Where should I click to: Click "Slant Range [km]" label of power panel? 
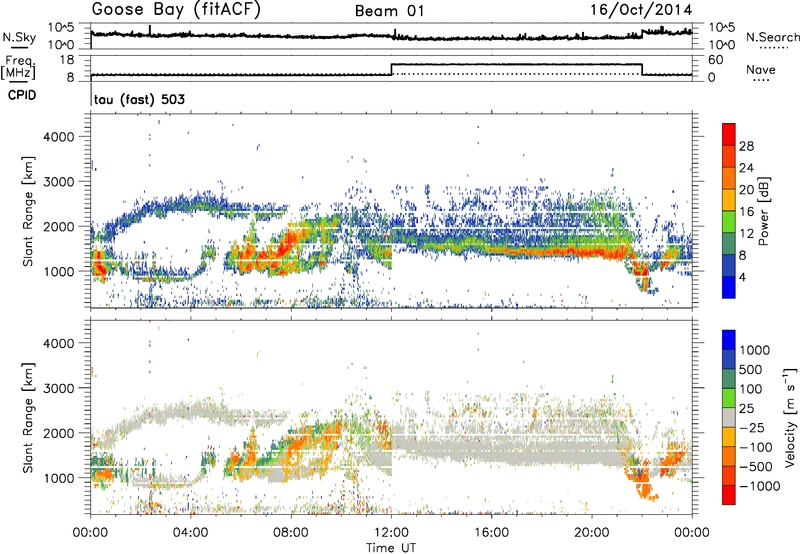point(29,211)
